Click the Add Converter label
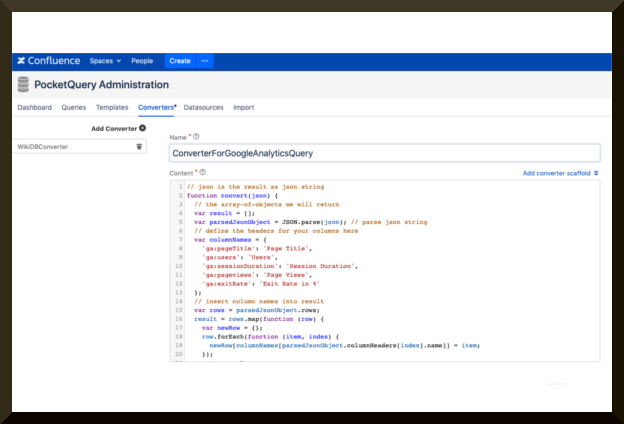The width and height of the screenshot is (624, 424). [114, 129]
